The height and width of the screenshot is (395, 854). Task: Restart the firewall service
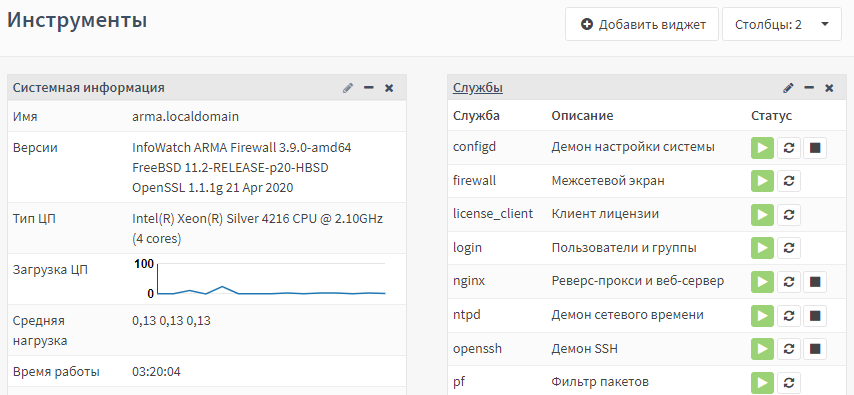click(789, 181)
